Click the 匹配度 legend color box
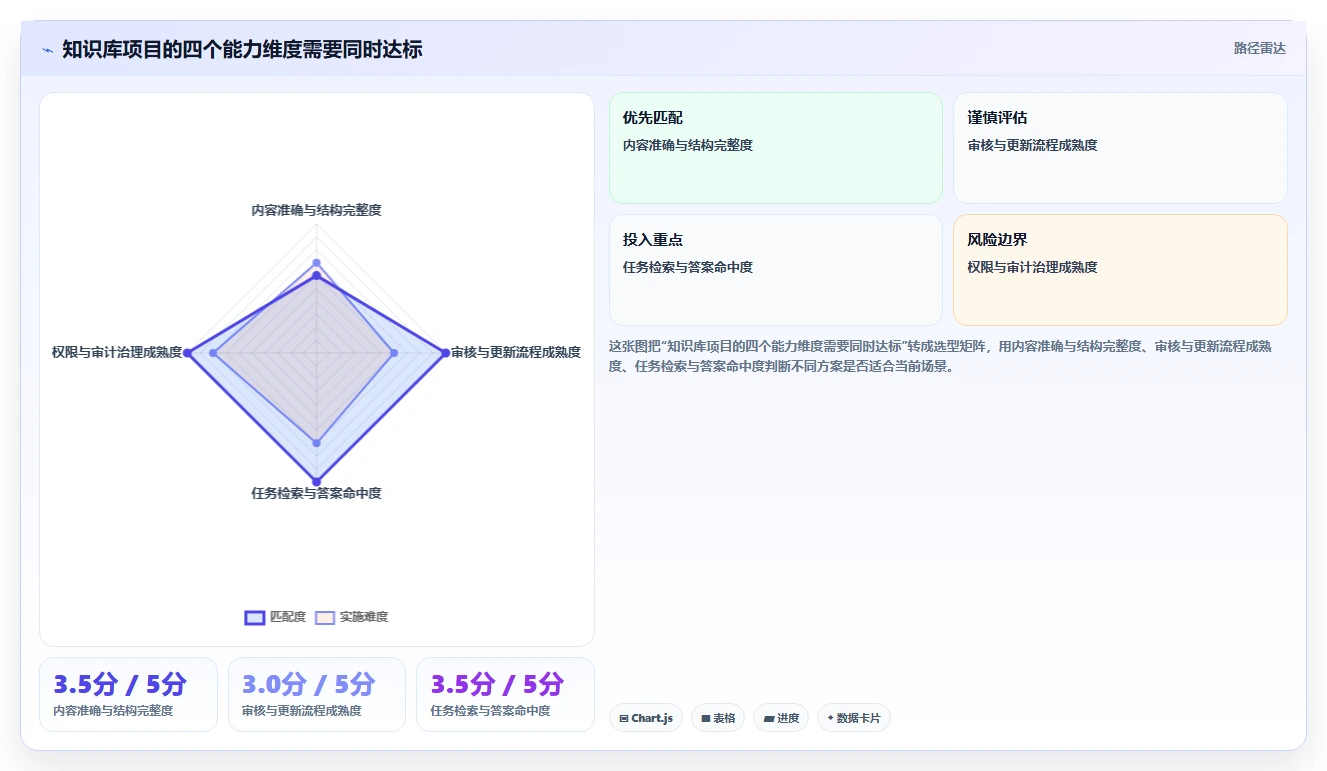The image size is (1327, 771). [x=255, y=618]
